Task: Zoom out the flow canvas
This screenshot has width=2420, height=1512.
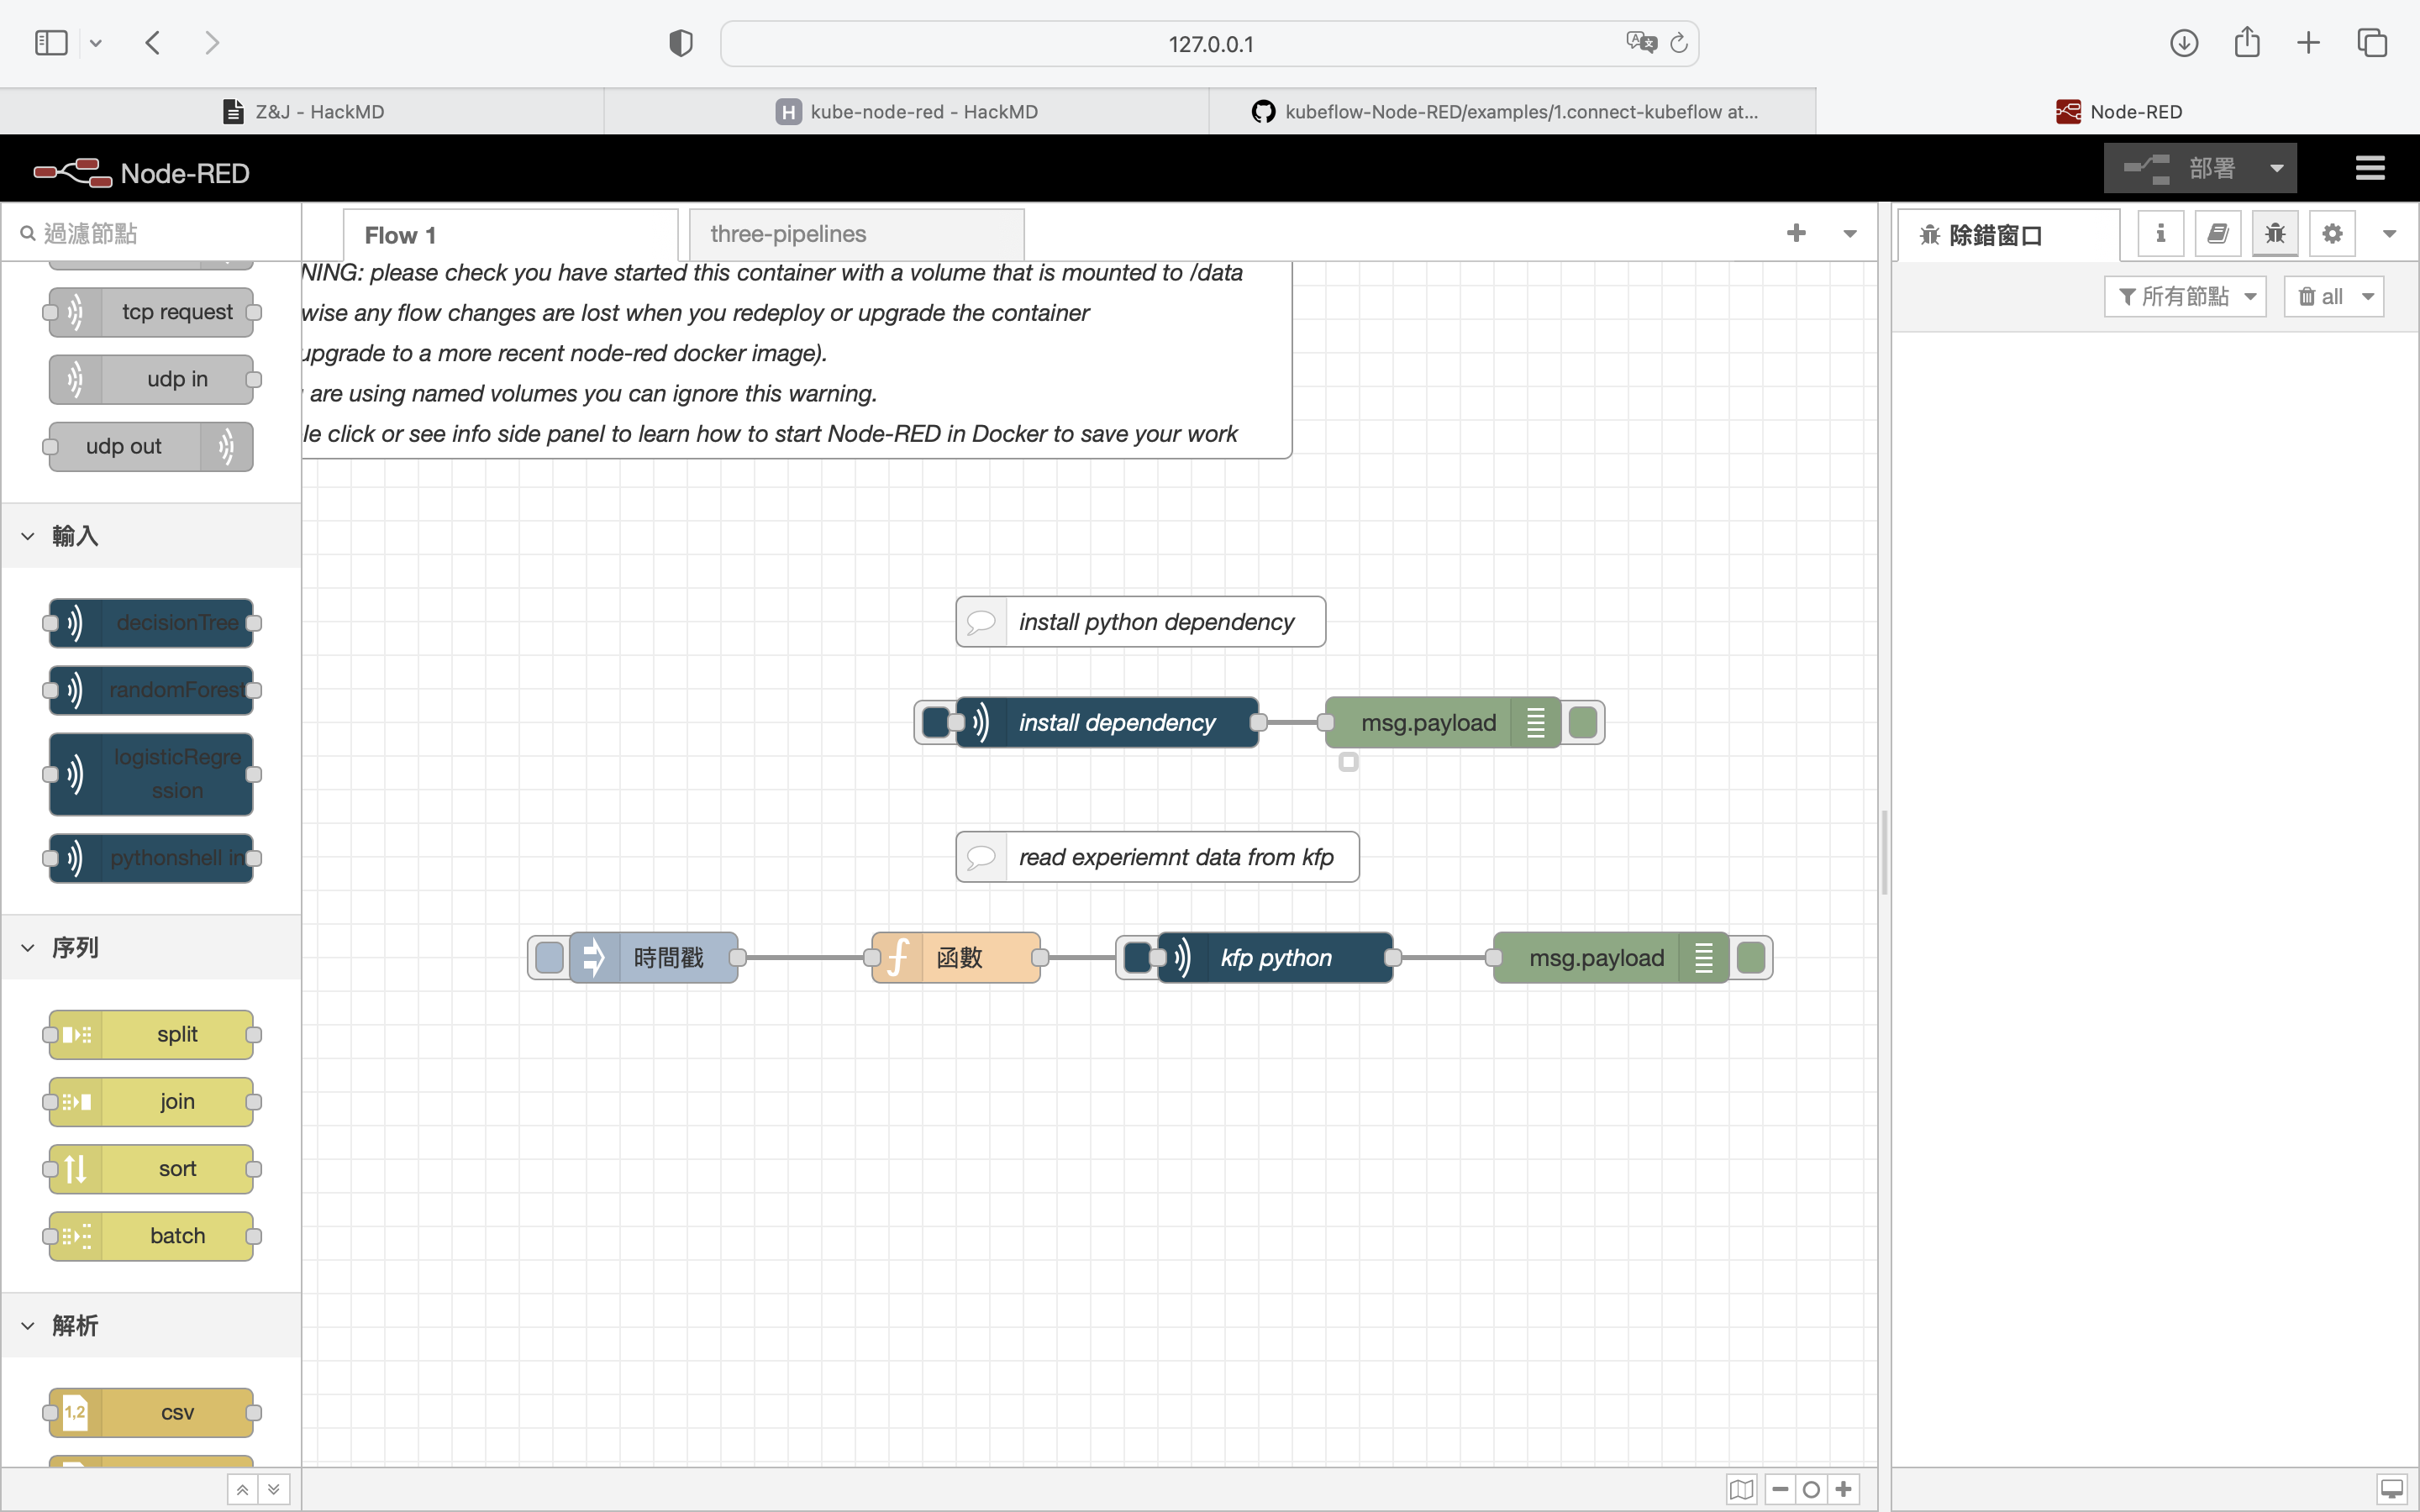Action: pyautogui.click(x=1780, y=1489)
